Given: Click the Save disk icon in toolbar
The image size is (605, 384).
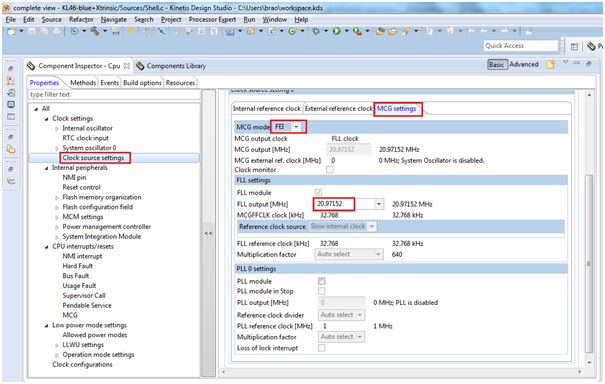Looking at the screenshot, I should point(32,31).
